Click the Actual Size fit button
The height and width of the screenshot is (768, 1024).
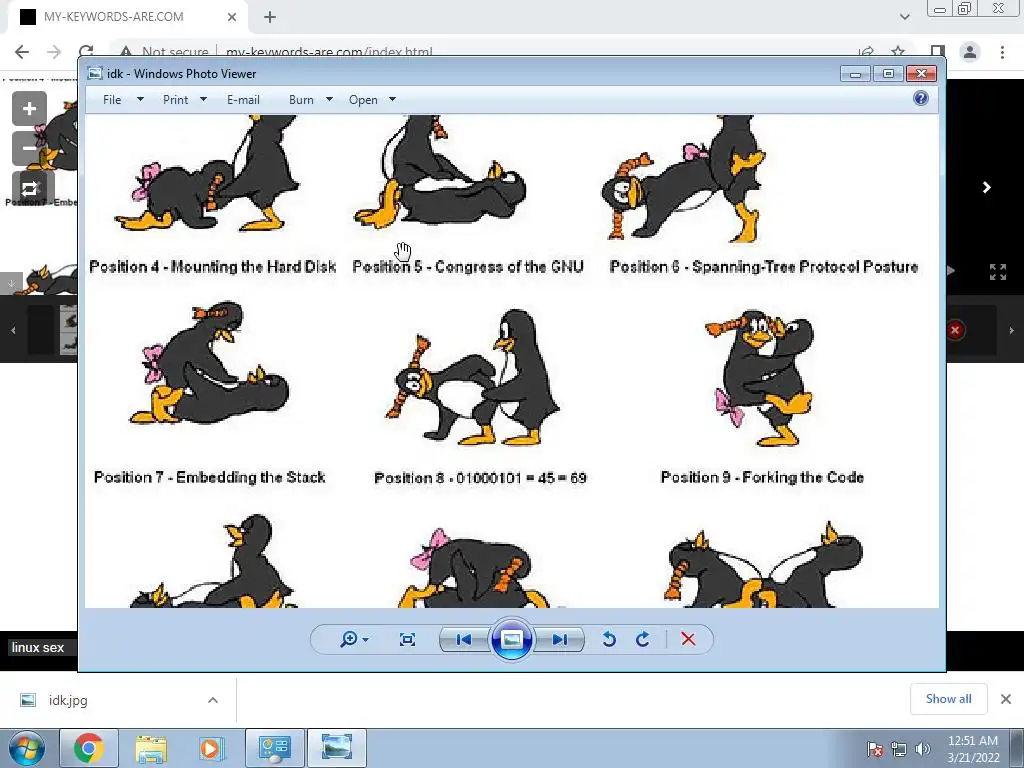408,639
